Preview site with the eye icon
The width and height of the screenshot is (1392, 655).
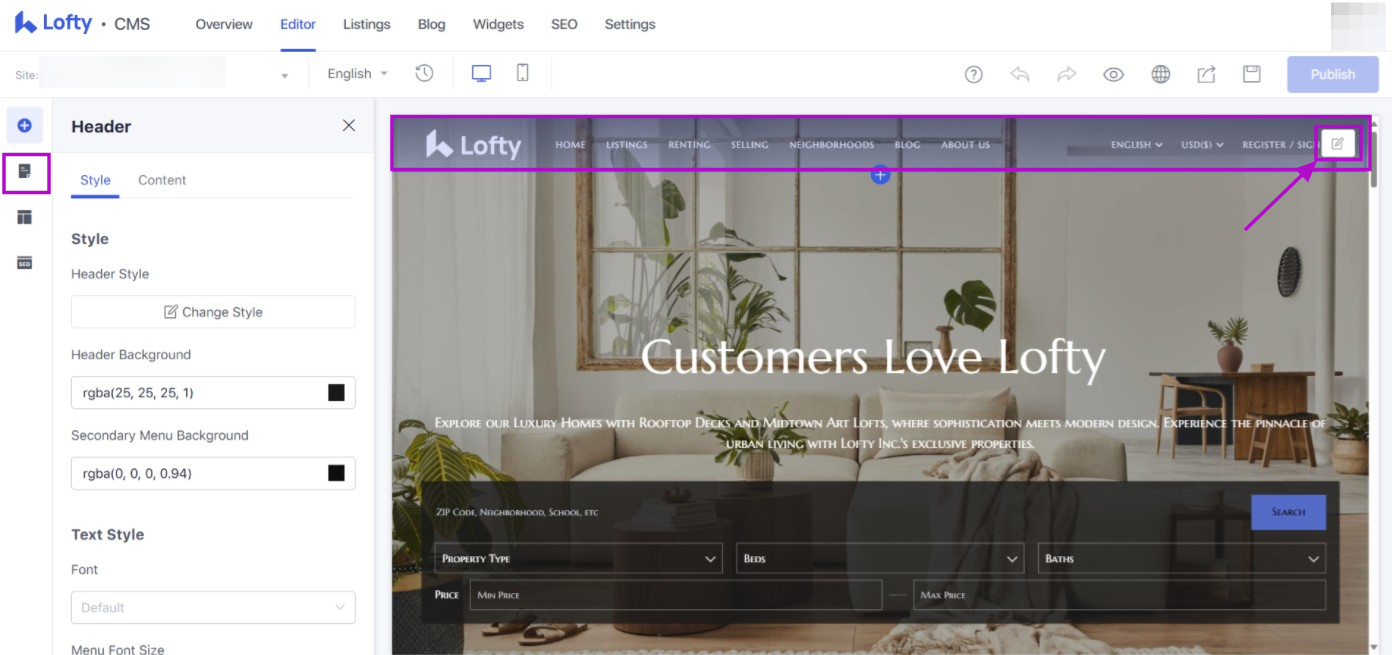click(1113, 74)
